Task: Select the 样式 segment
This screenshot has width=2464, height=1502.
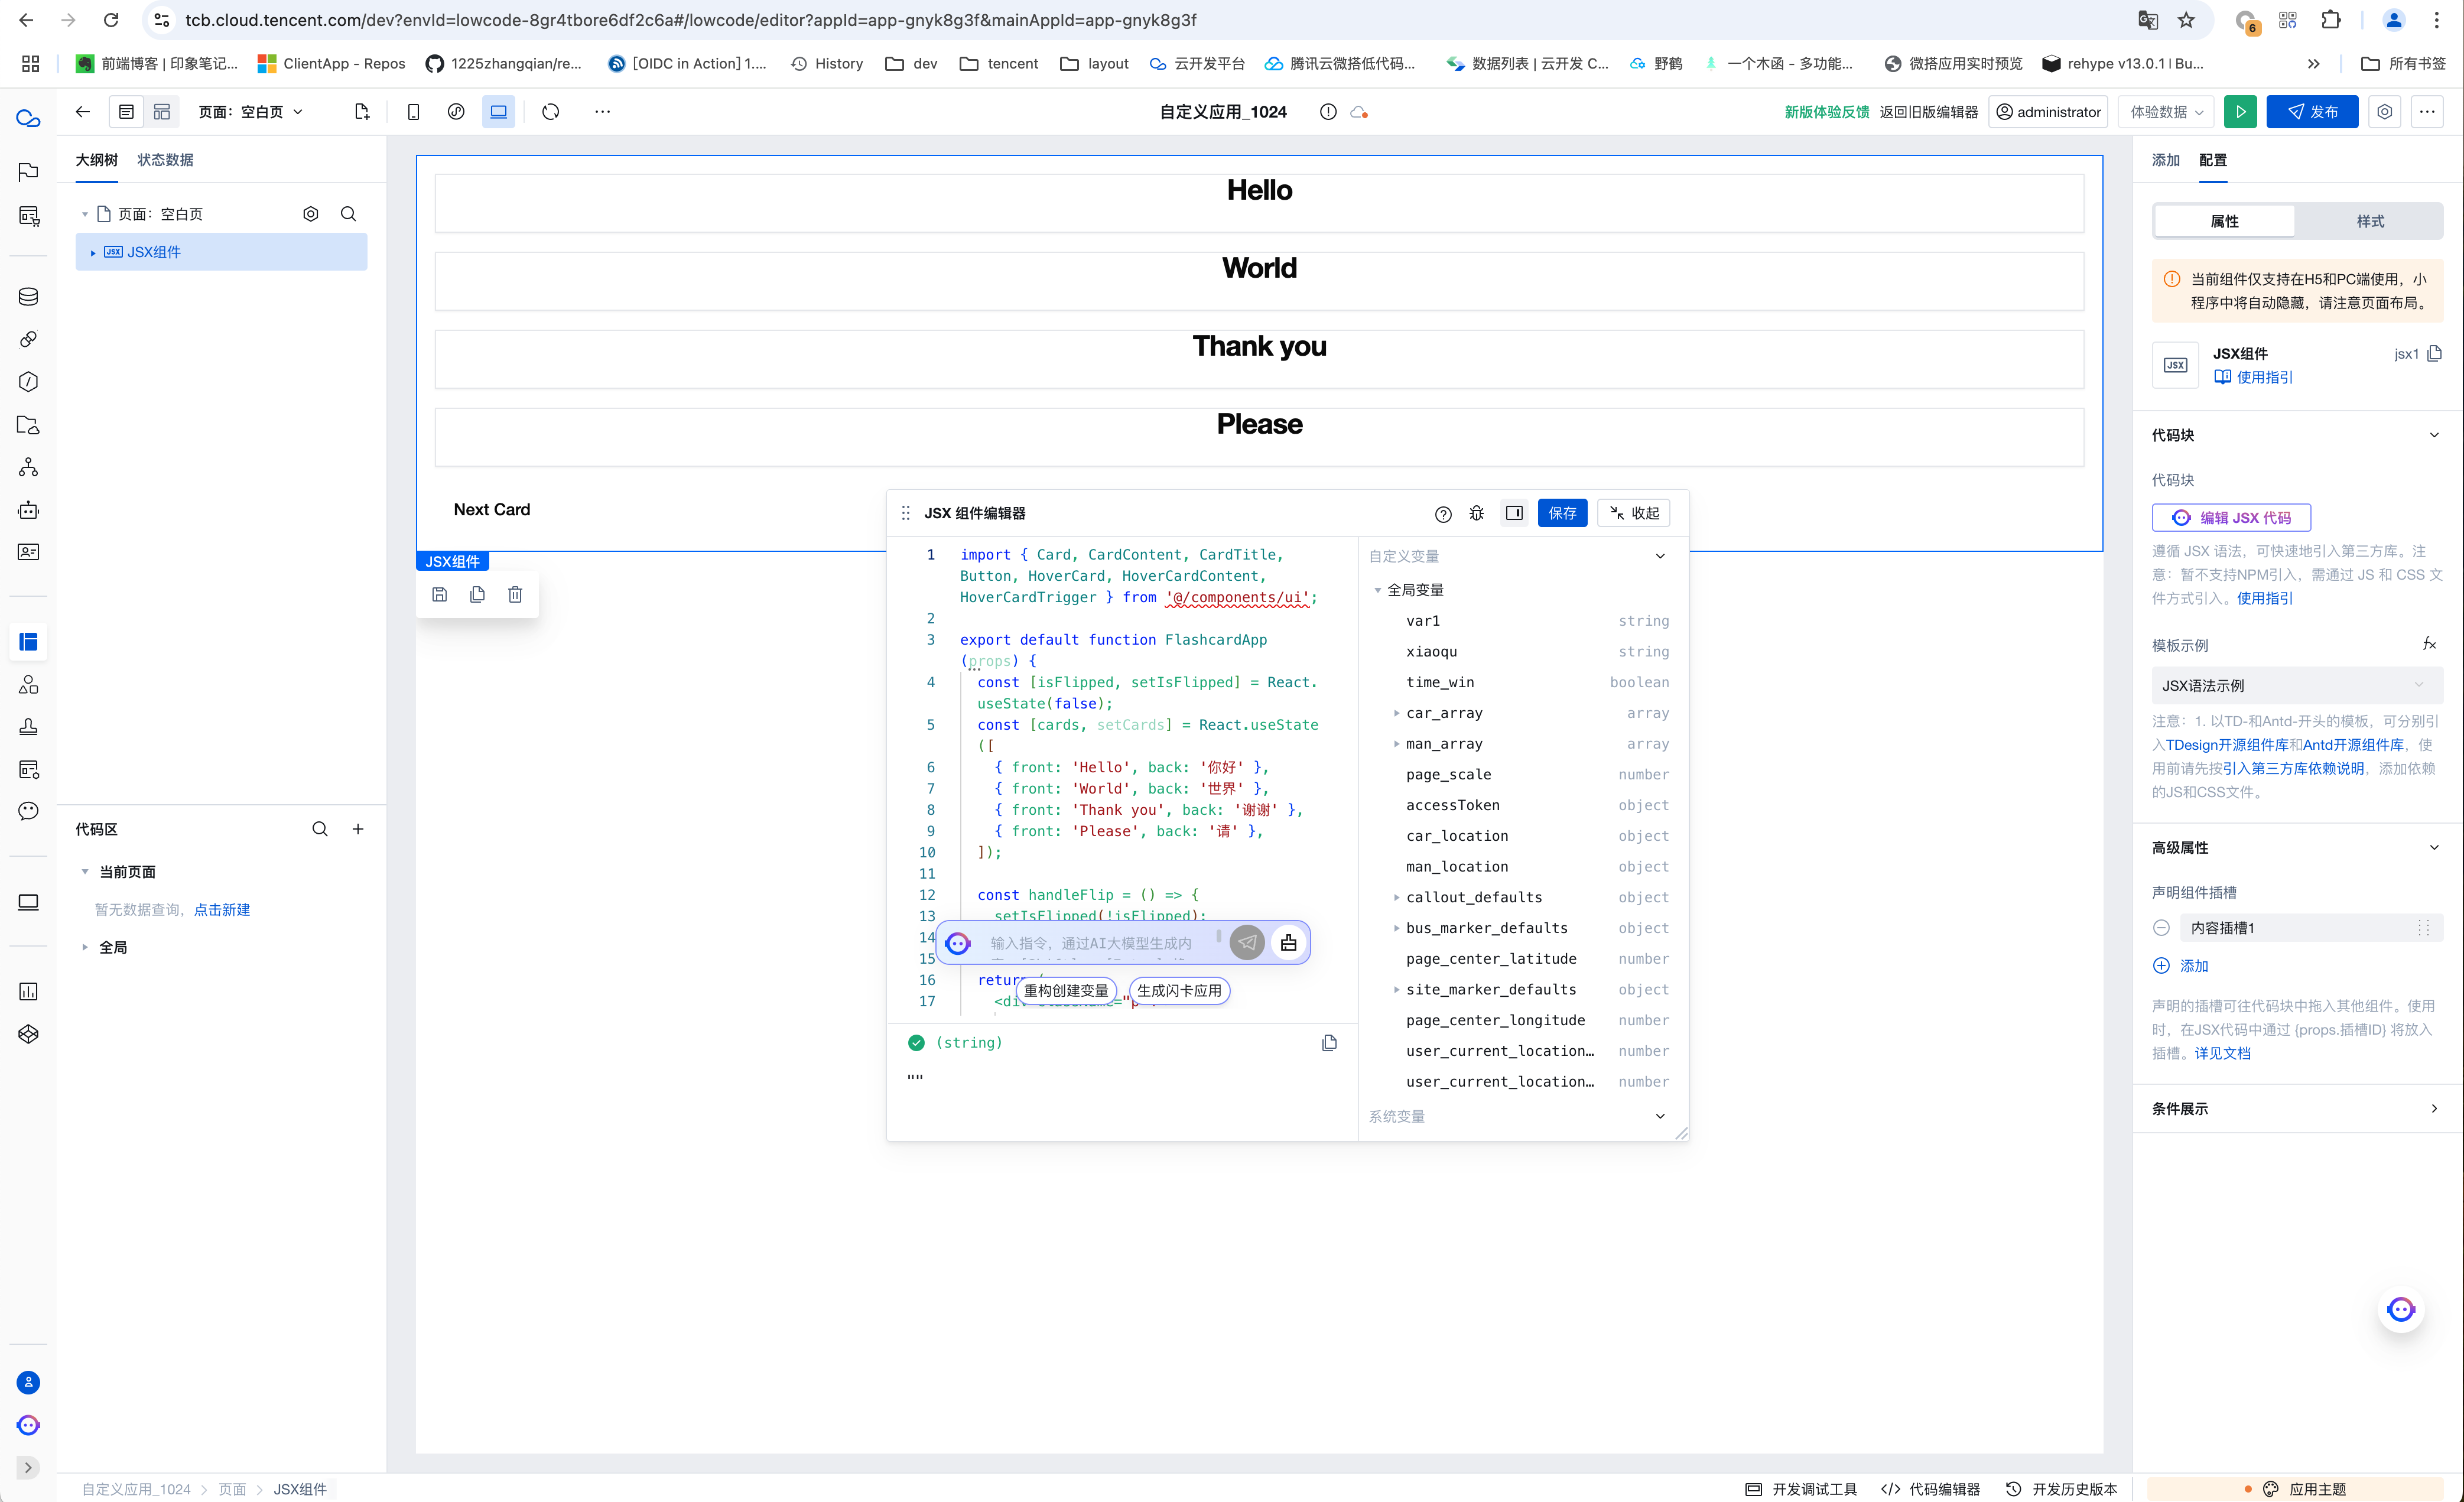Action: click(x=2370, y=222)
